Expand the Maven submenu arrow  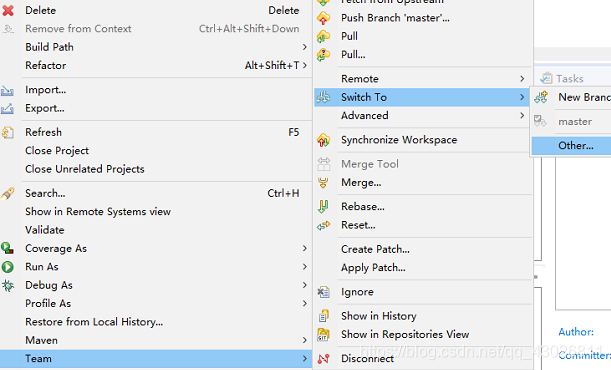click(305, 340)
